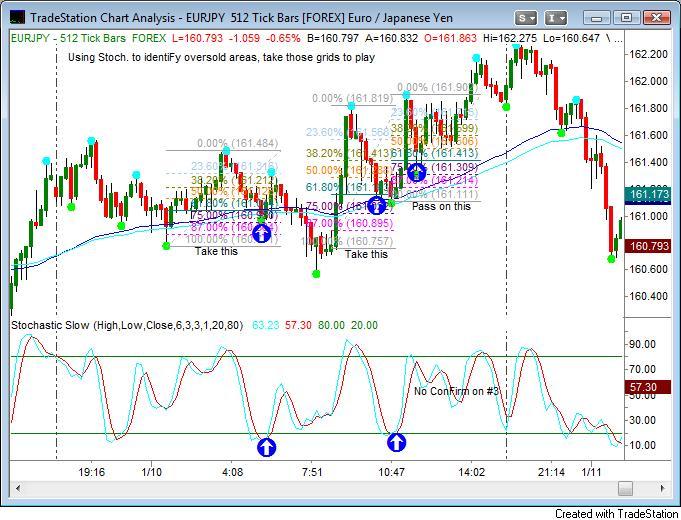Click the 'B=160.797' bid value
Image resolution: width=681 pixels, height=520 pixels.
pos(333,38)
